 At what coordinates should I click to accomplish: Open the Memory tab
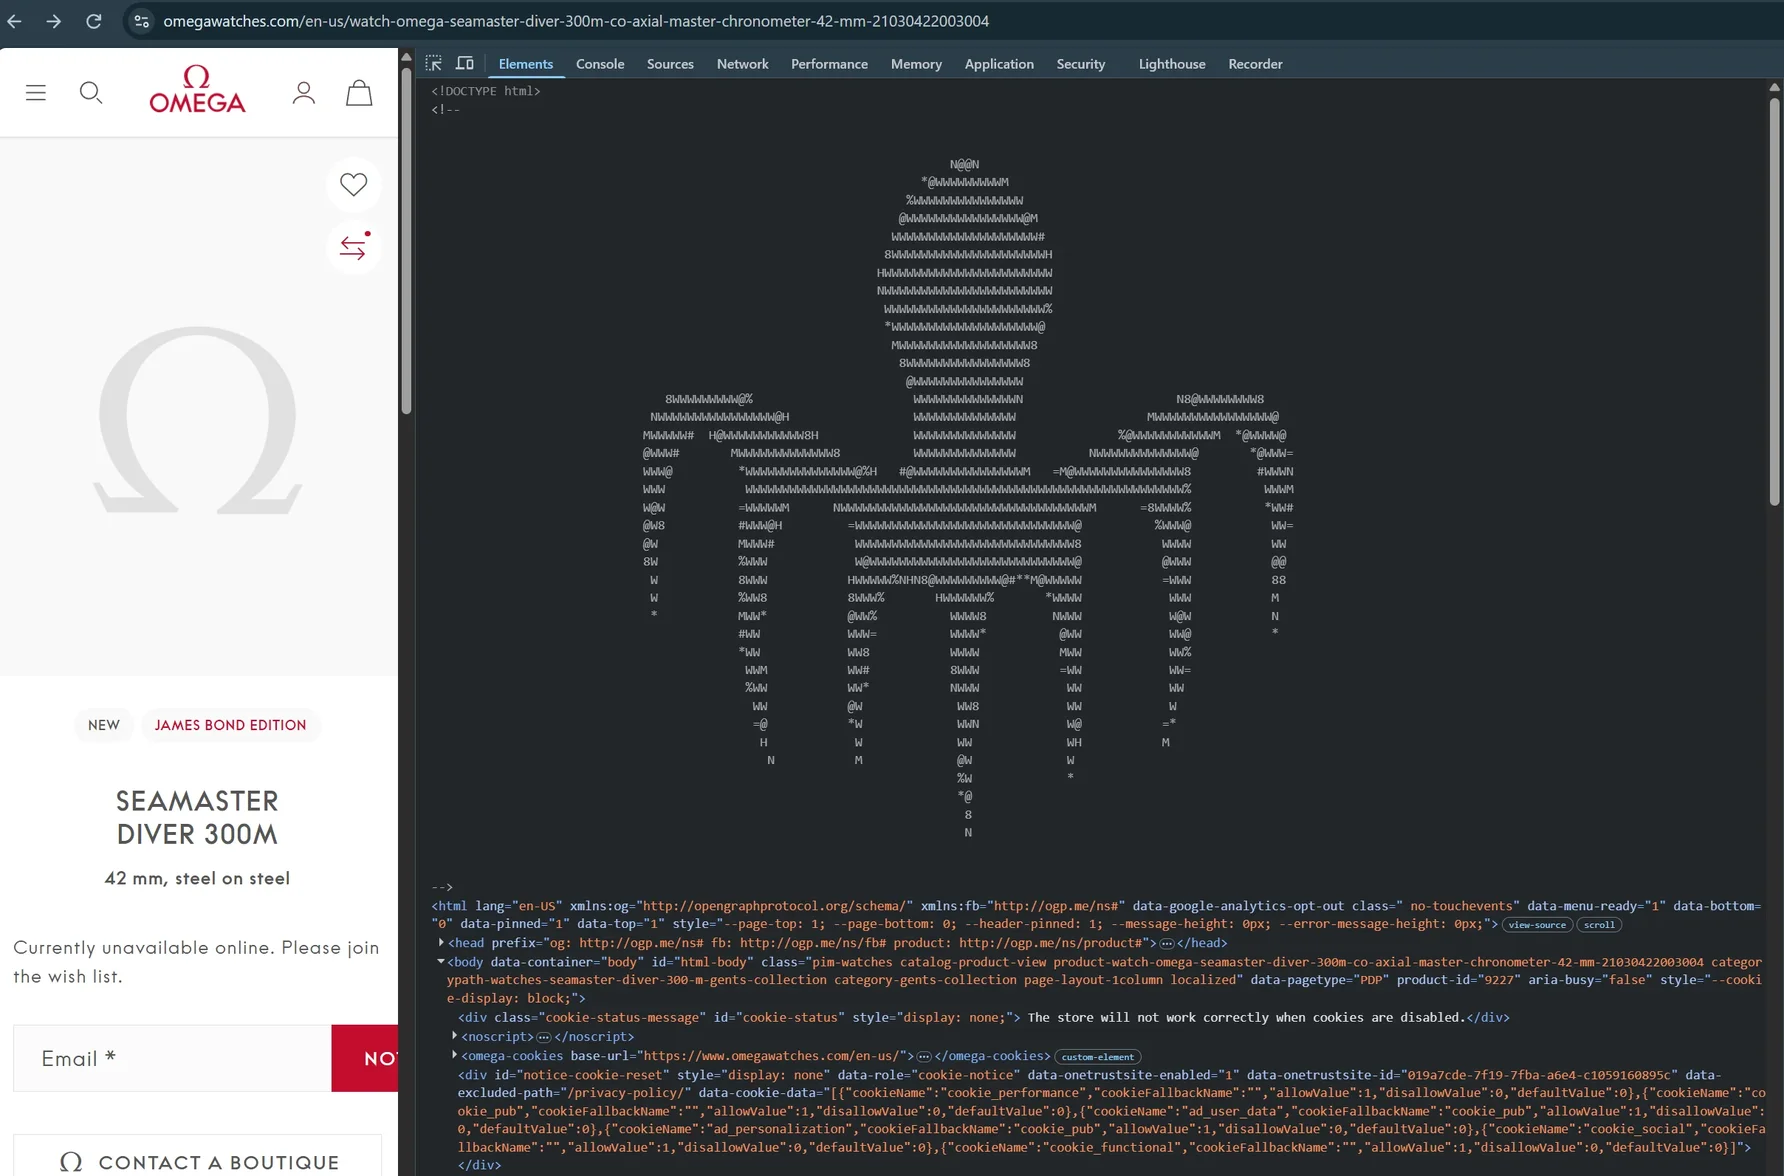pyautogui.click(x=916, y=64)
